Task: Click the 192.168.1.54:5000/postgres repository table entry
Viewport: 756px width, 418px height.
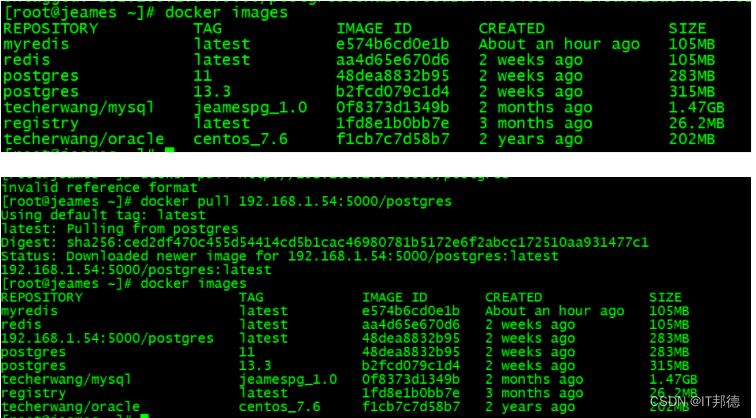Action: [108, 339]
